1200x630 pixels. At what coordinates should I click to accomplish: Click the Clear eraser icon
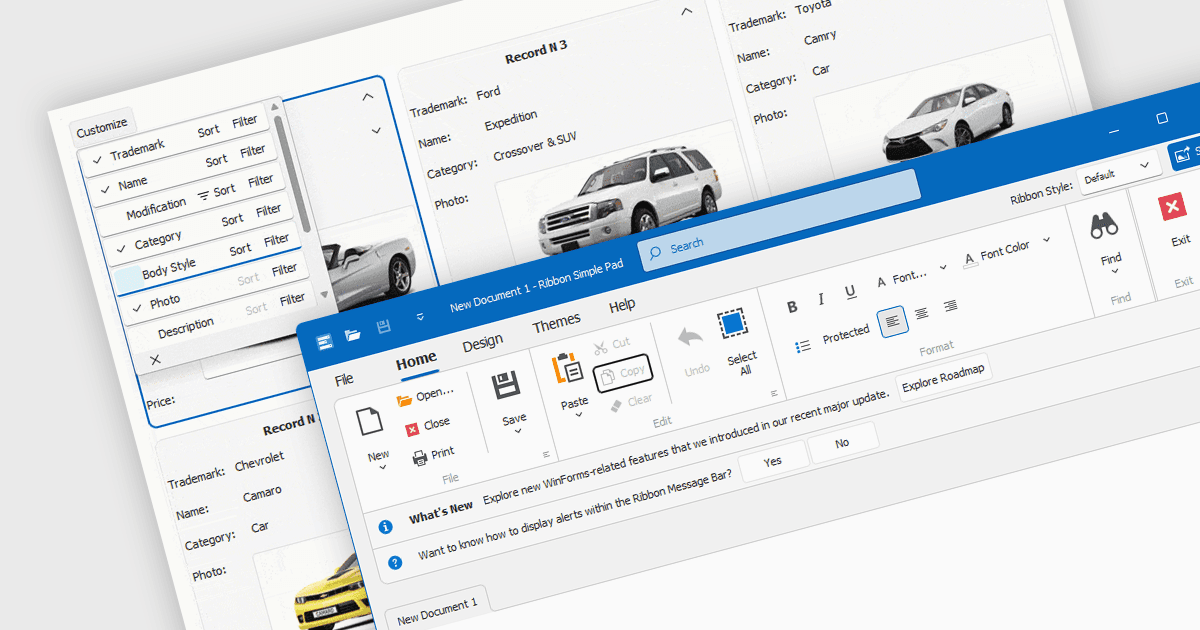[616, 404]
